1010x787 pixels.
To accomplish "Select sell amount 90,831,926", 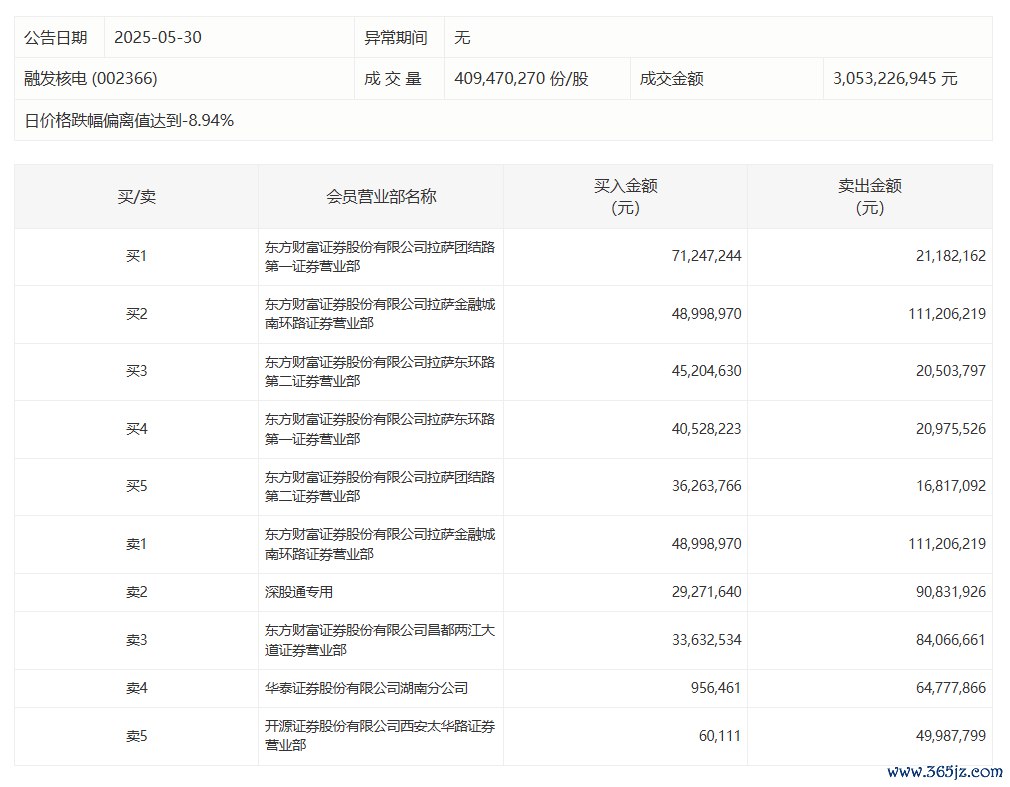I will 951,592.
